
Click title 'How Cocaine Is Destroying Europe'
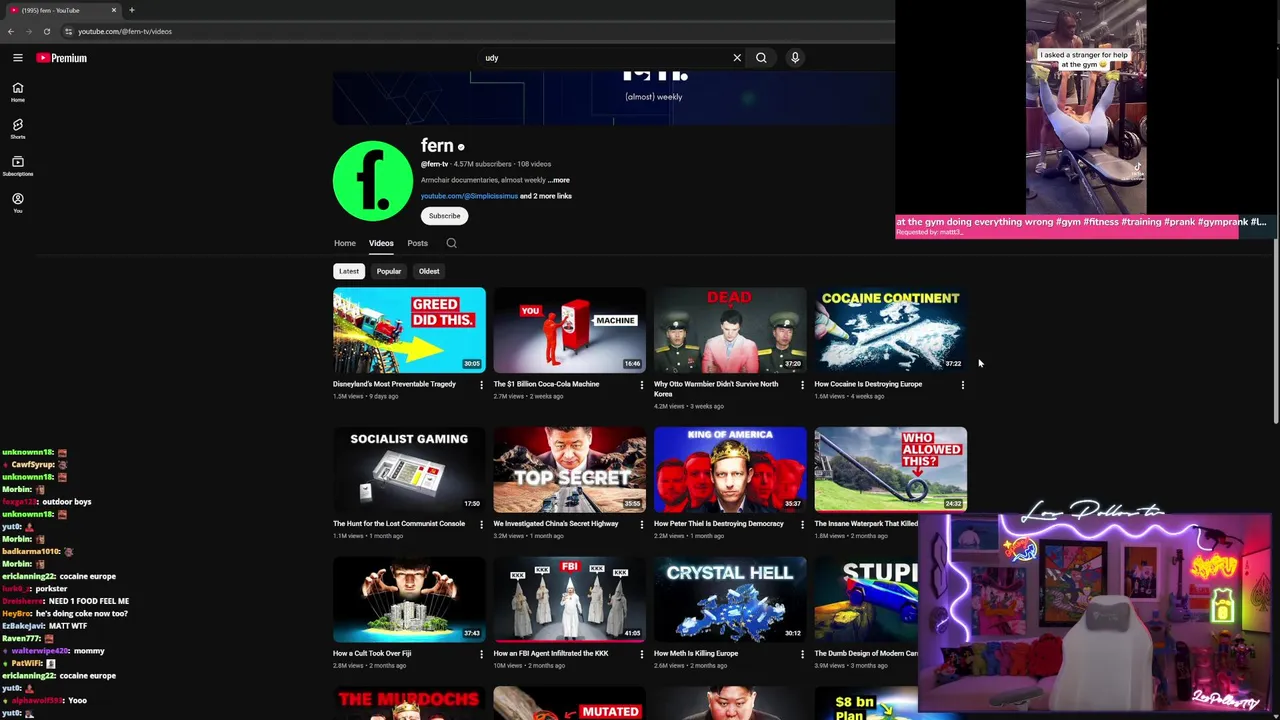(868, 384)
